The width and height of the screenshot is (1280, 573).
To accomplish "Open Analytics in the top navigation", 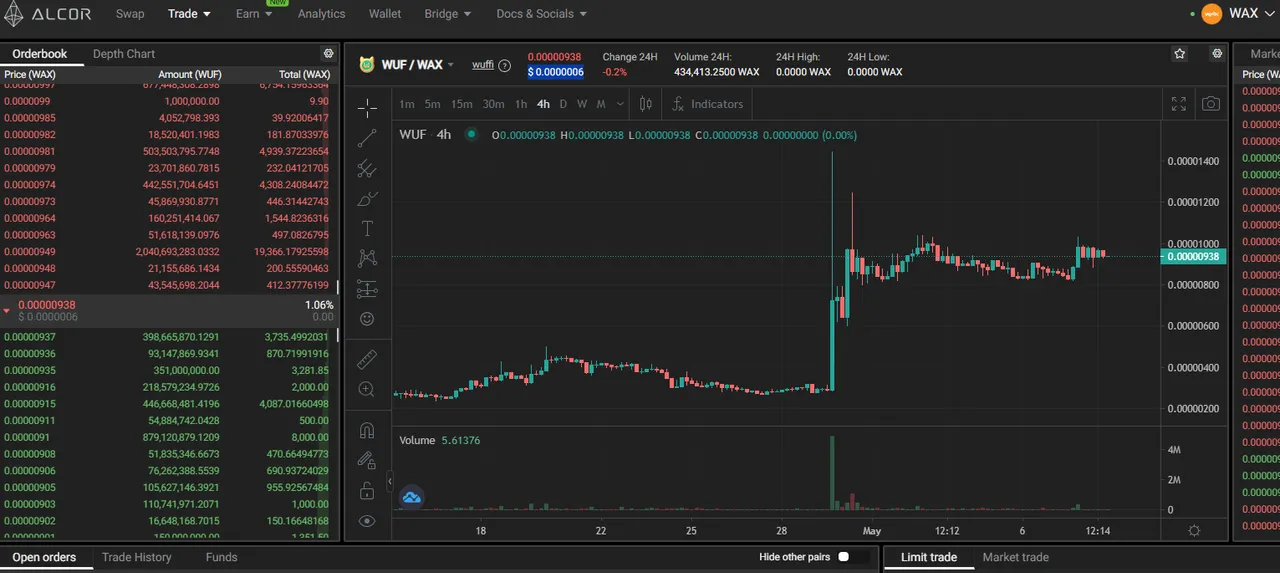I will [321, 14].
